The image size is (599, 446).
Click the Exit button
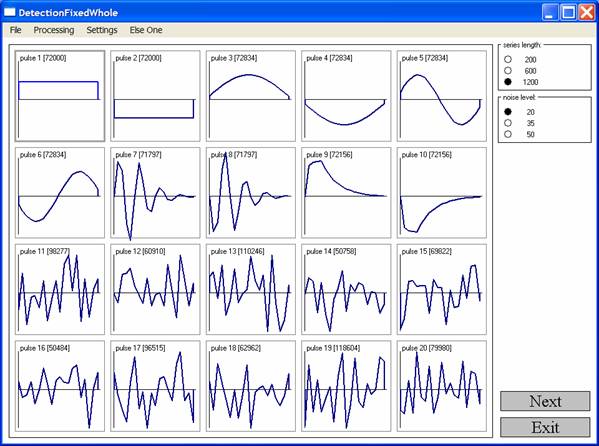pyautogui.click(x=545, y=427)
